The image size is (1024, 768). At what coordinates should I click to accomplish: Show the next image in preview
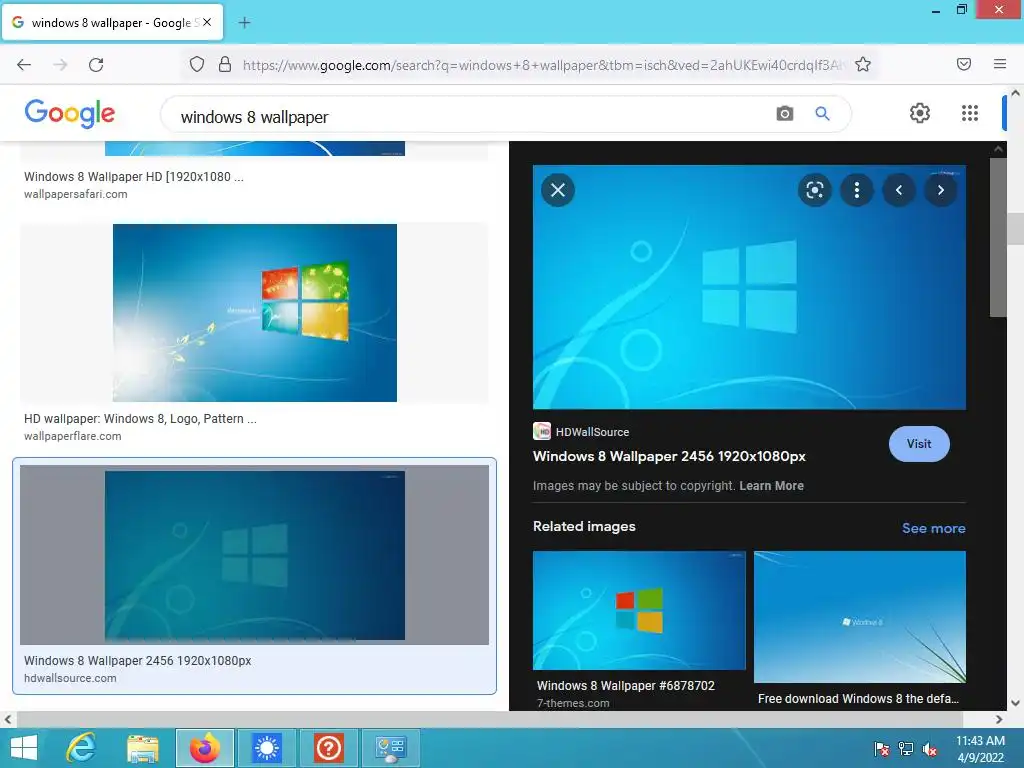940,190
